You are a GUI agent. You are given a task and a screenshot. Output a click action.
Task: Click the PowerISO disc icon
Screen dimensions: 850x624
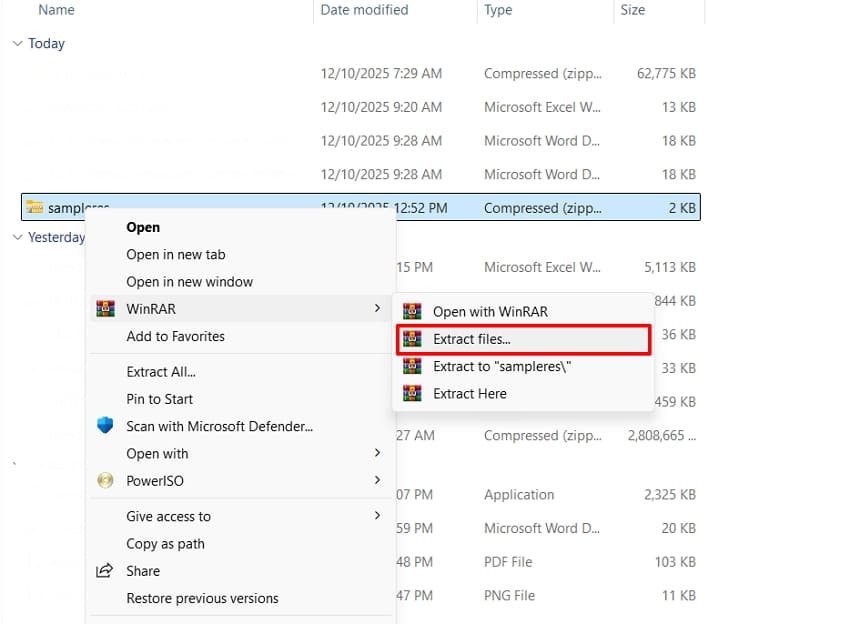104,480
